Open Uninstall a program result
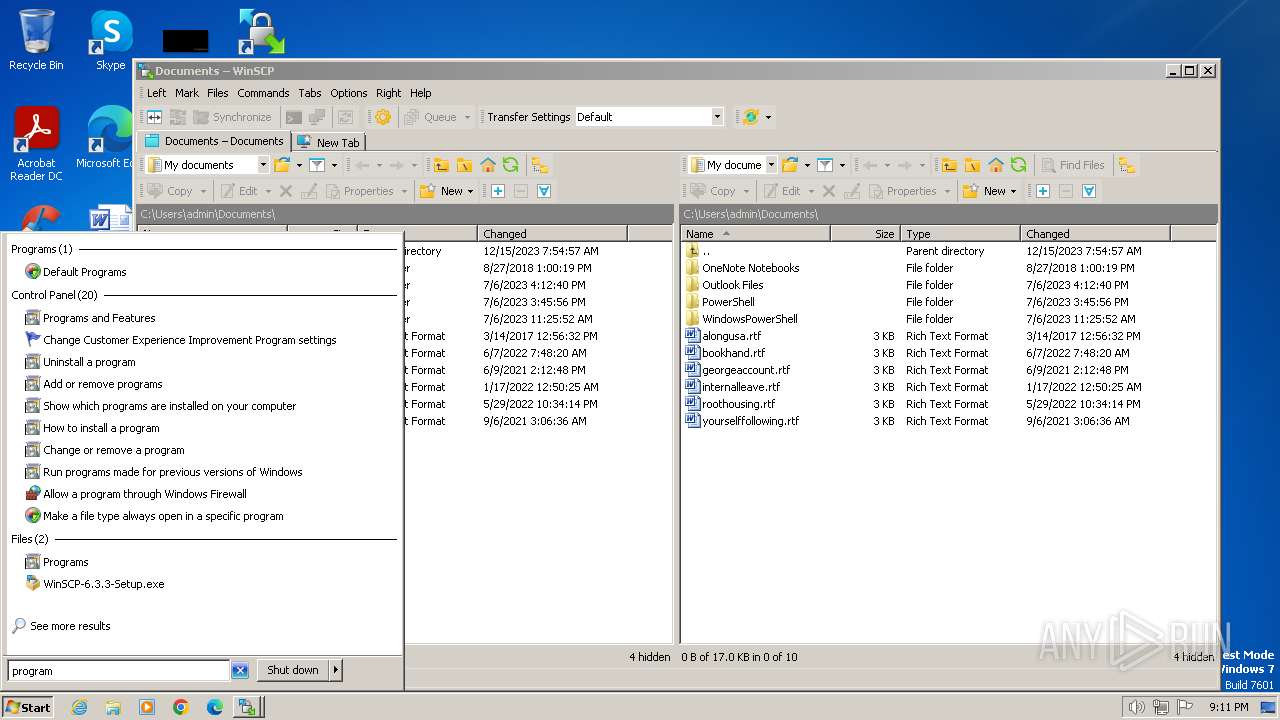 (x=89, y=362)
